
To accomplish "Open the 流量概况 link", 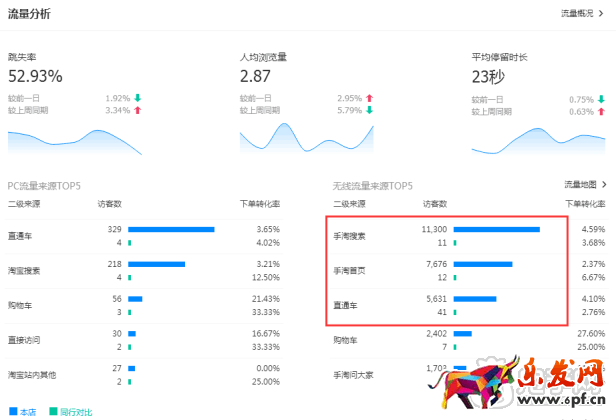I will [x=577, y=14].
